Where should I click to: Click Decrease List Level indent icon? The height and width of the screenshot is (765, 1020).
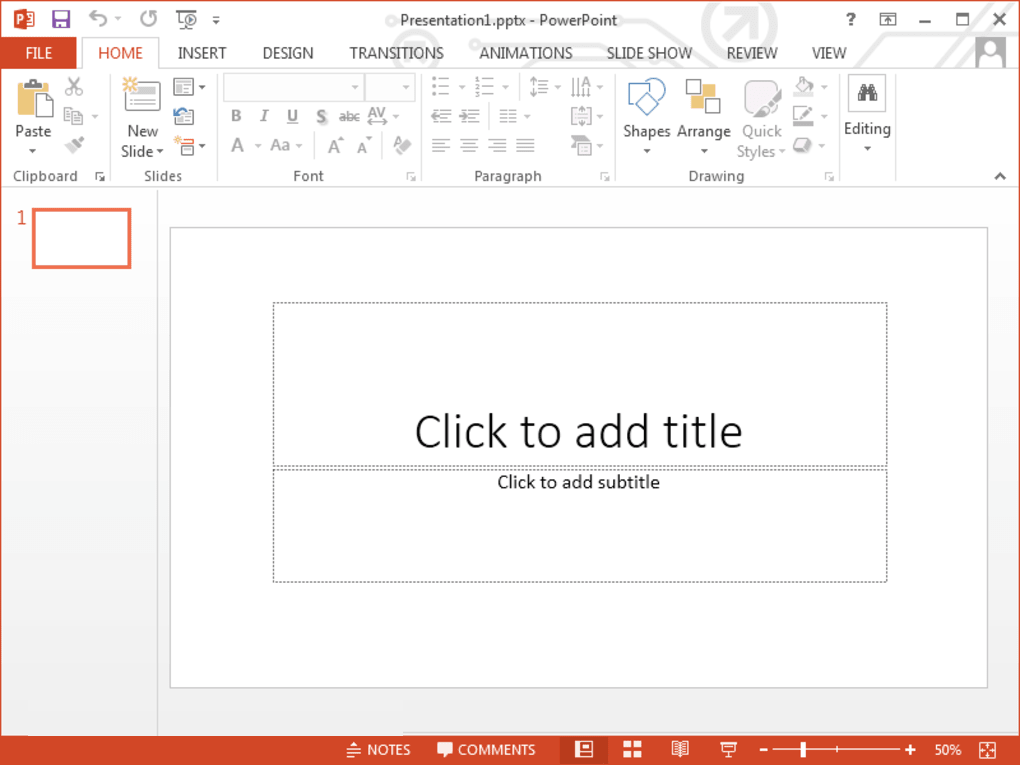[x=441, y=116]
